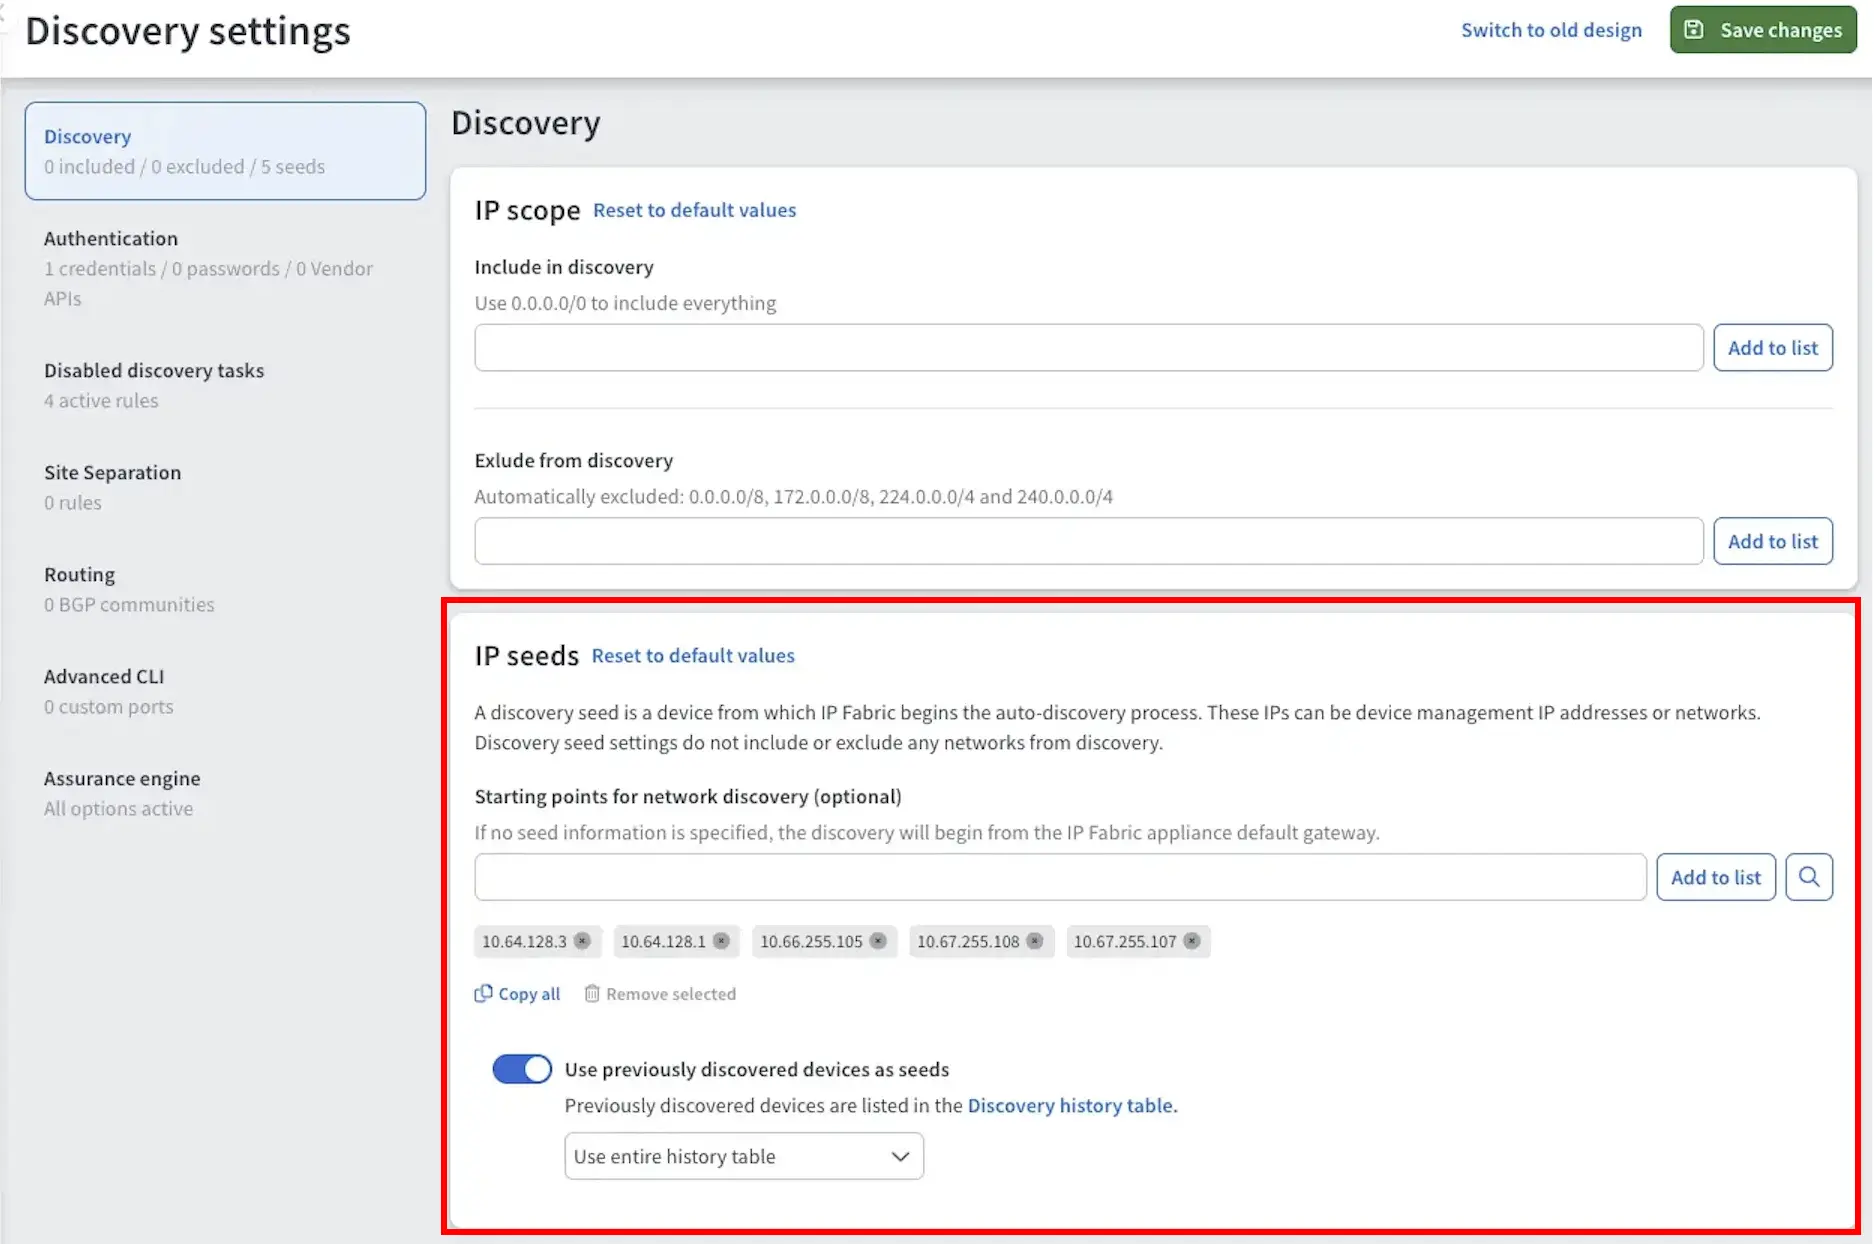Click Switch to old design link
Screen dimensions: 1874x1244
point(1551,30)
